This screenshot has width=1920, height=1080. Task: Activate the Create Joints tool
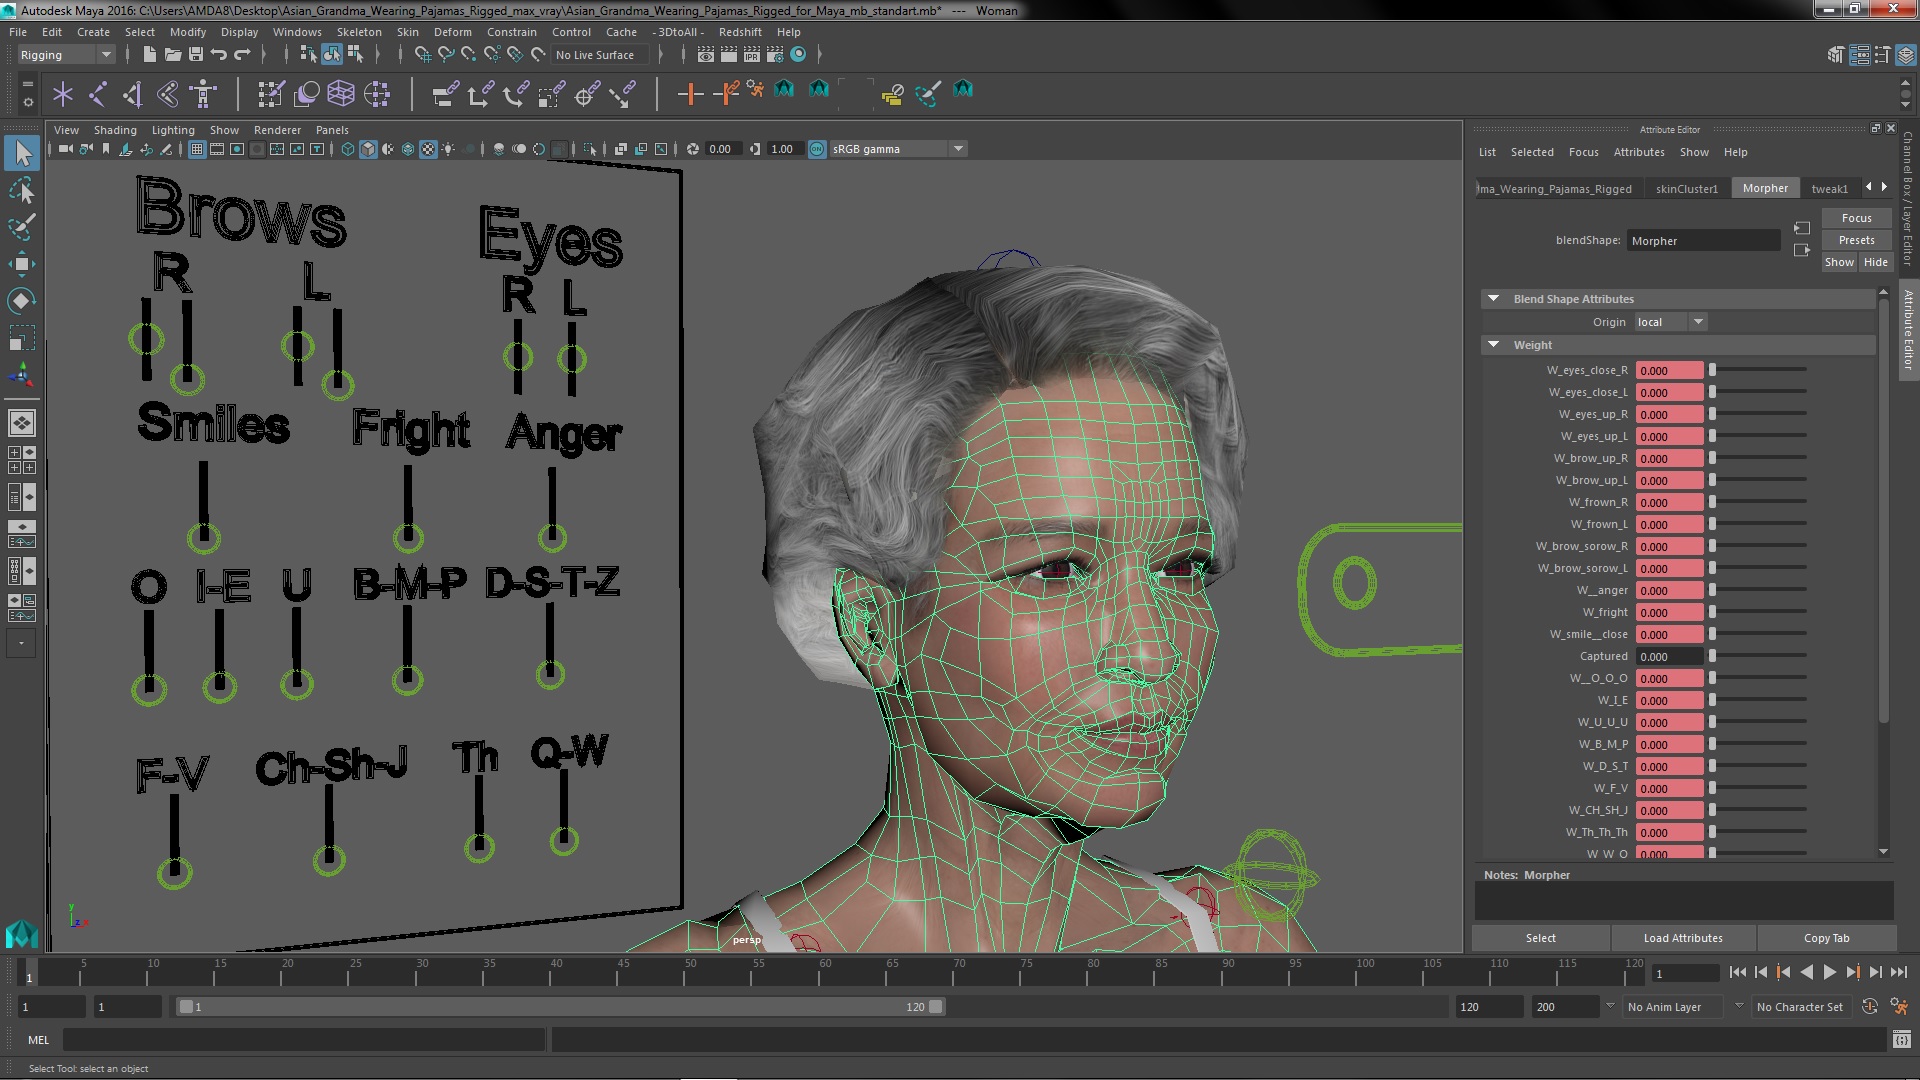(x=98, y=95)
